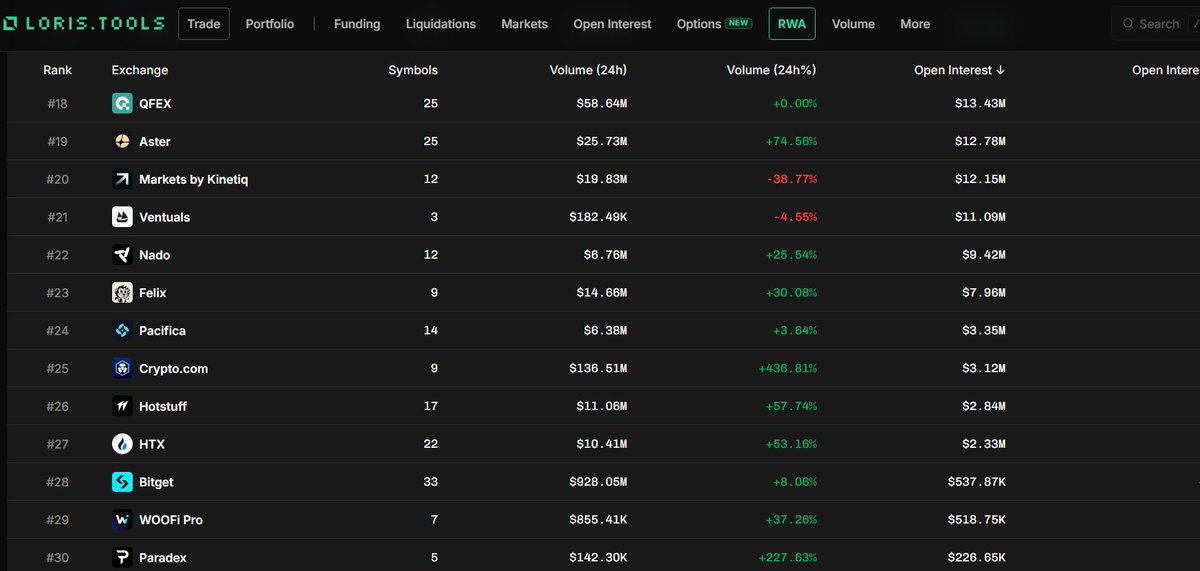Sort by the Rank column header
This screenshot has width=1200, height=571.
point(57,70)
